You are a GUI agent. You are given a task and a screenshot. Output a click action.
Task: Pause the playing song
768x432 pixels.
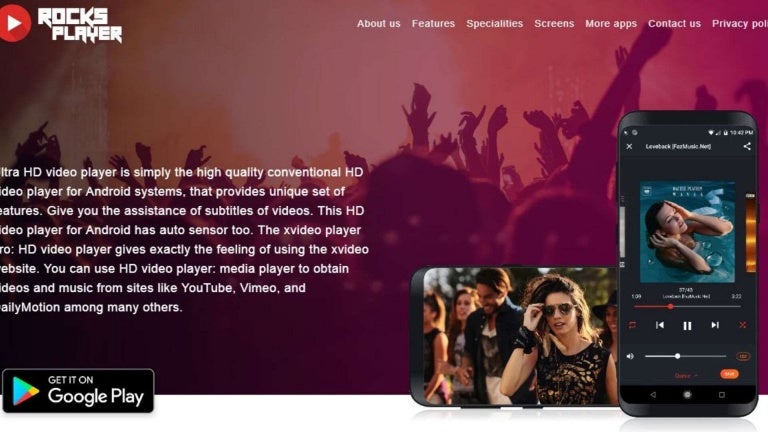pos(687,326)
